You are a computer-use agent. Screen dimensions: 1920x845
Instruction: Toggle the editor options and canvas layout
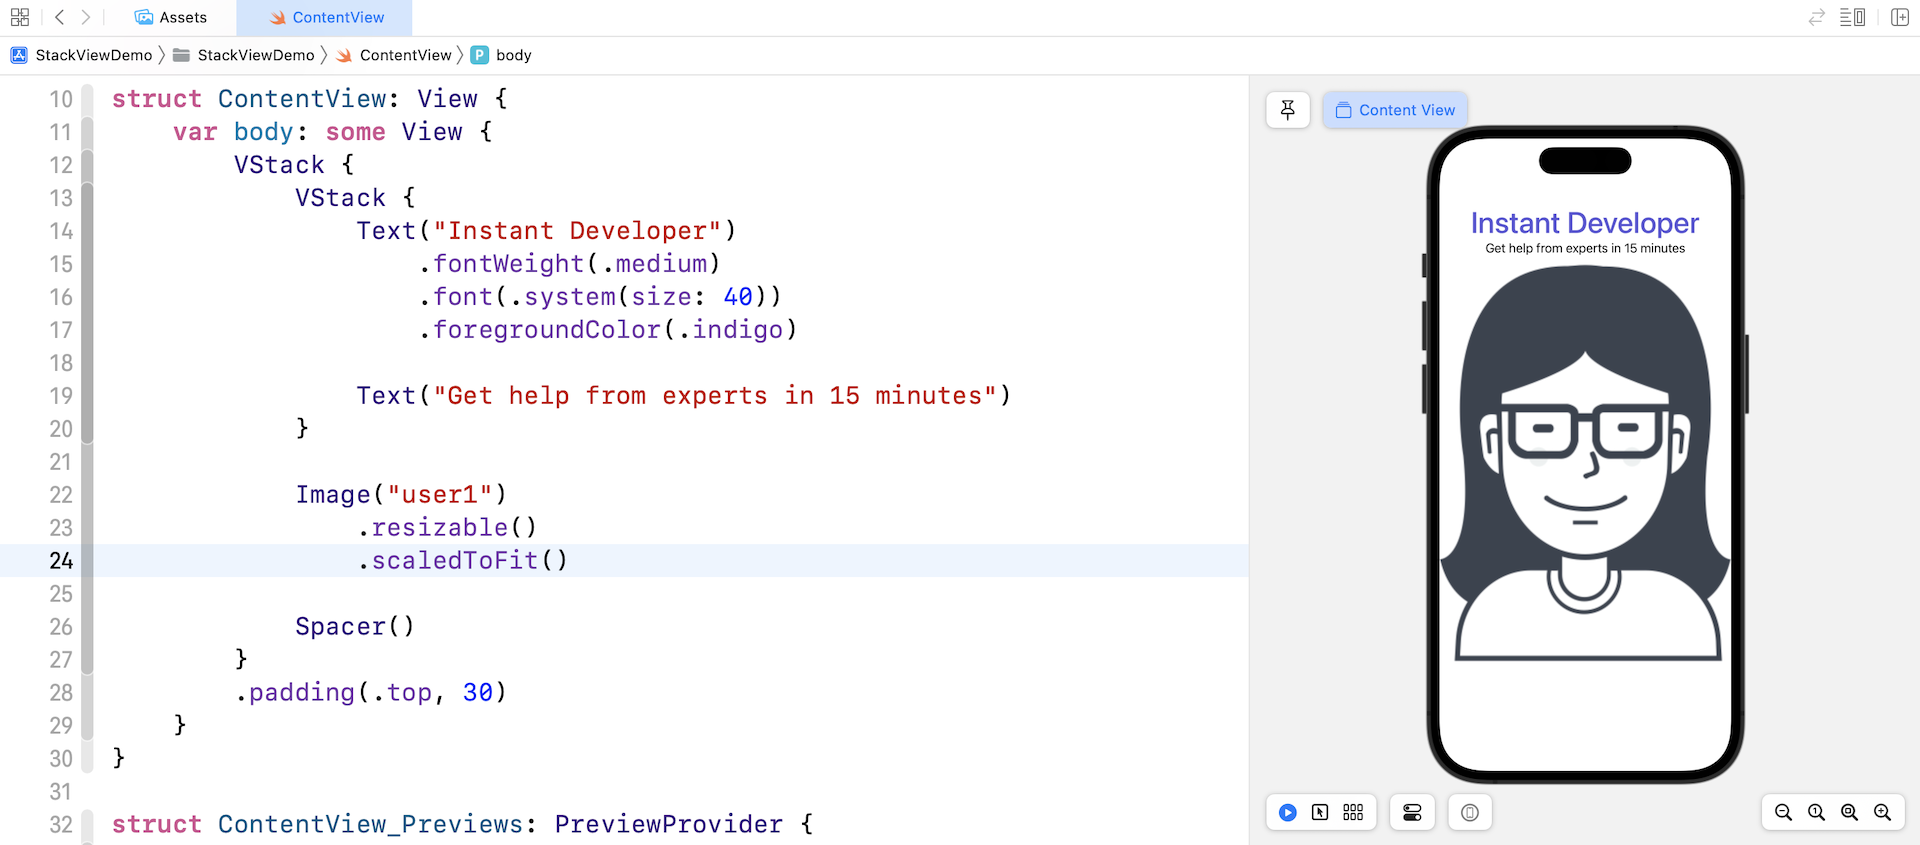click(1852, 17)
